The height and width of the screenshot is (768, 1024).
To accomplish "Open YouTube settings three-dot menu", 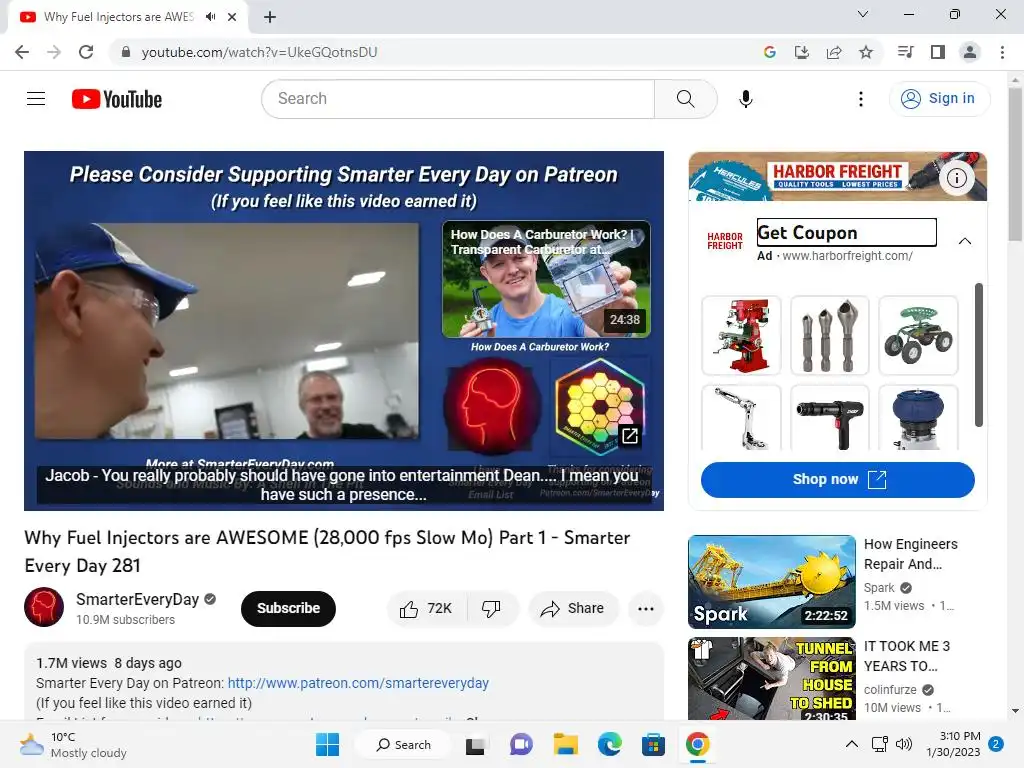I will [x=860, y=99].
